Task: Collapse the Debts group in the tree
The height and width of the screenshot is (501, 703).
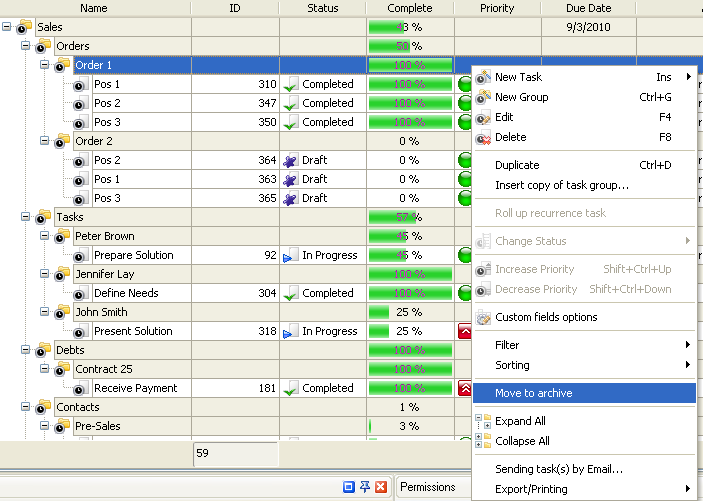Action: (26, 350)
